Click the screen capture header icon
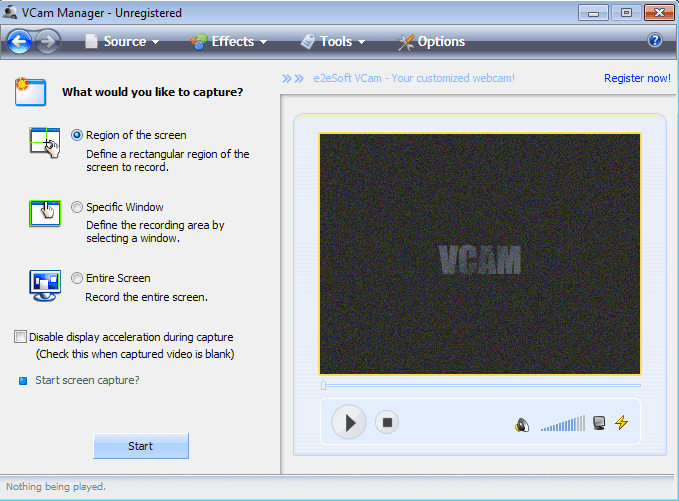The image size is (679, 501). click(30, 91)
